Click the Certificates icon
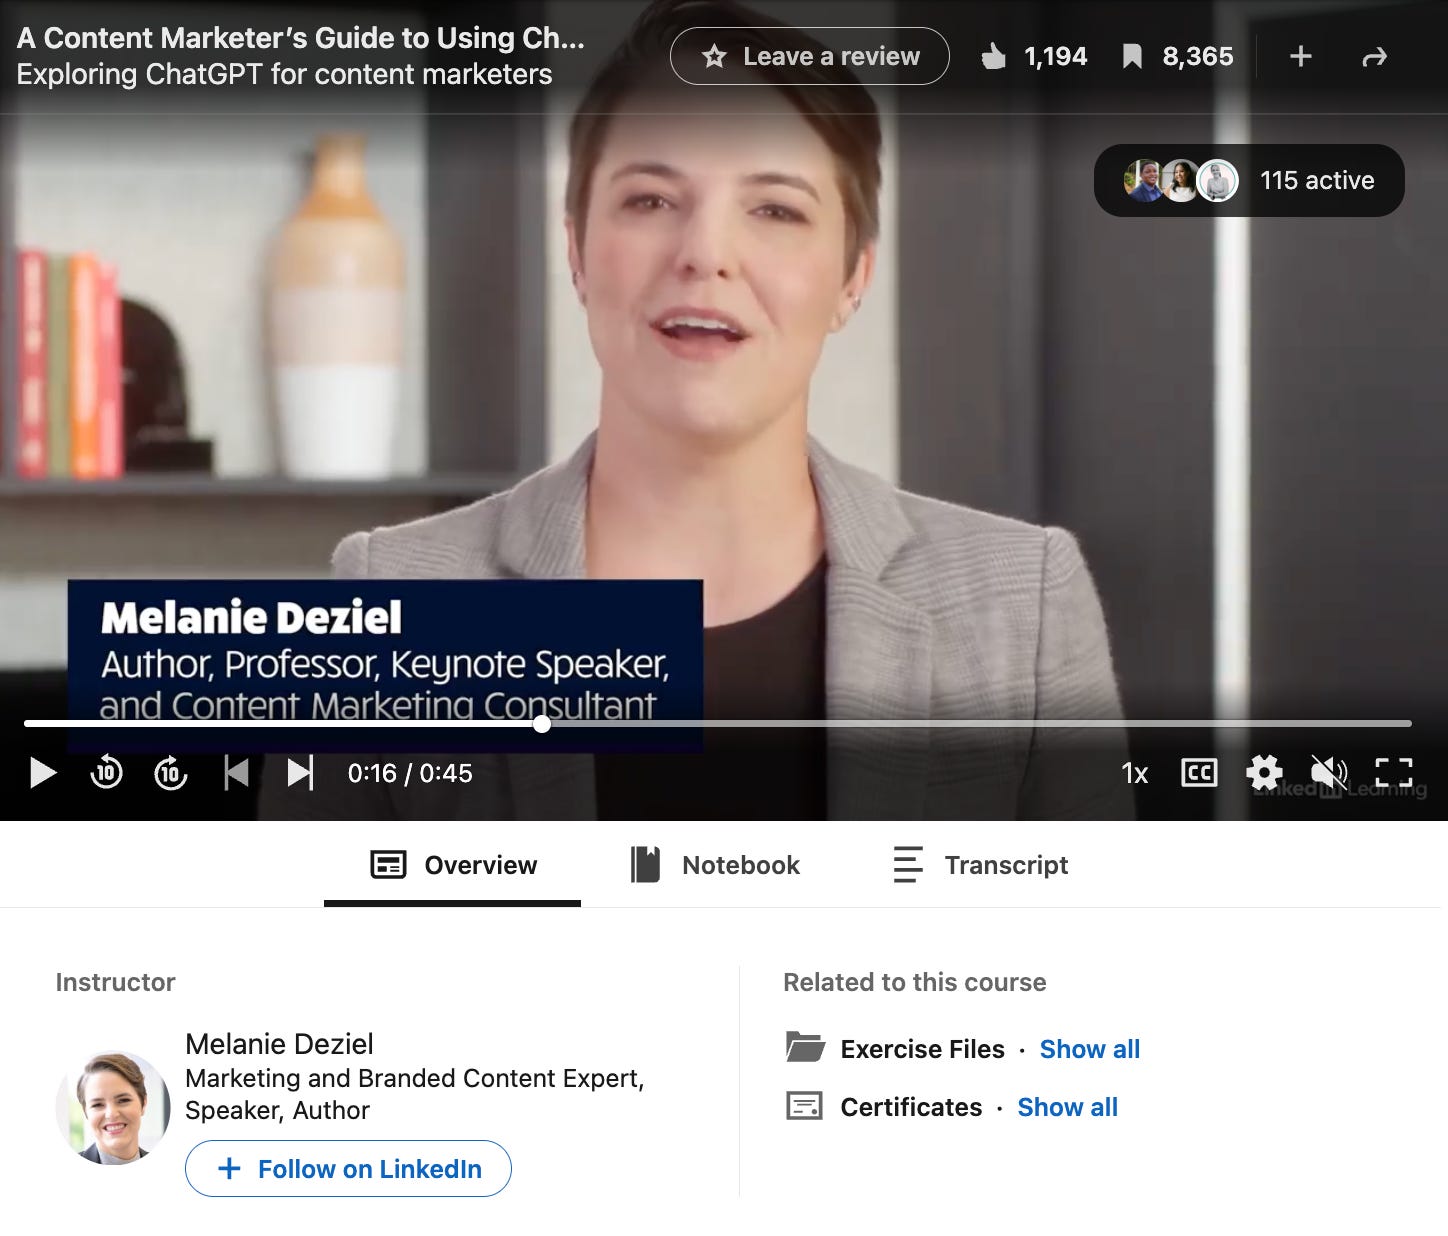 coord(804,1106)
